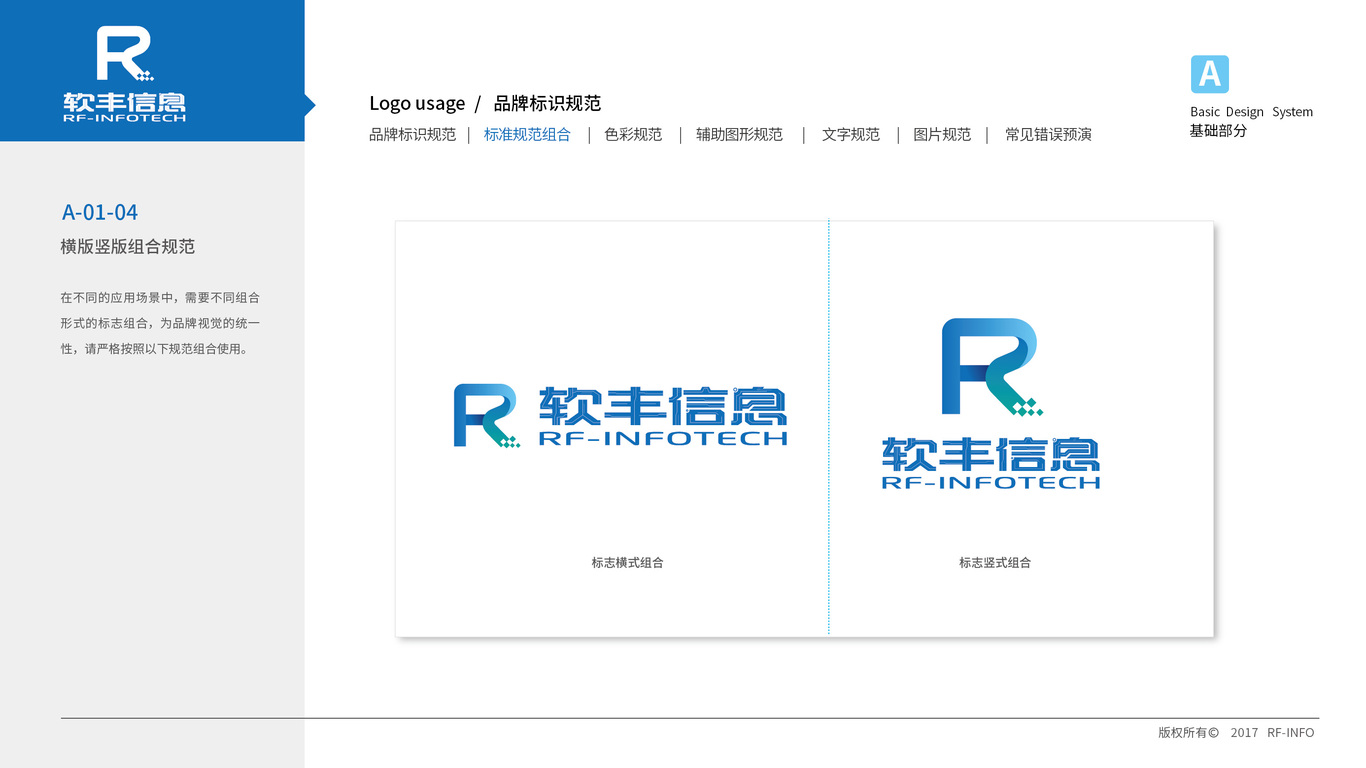Open the 品牌标识规范 navigation item

click(x=412, y=134)
